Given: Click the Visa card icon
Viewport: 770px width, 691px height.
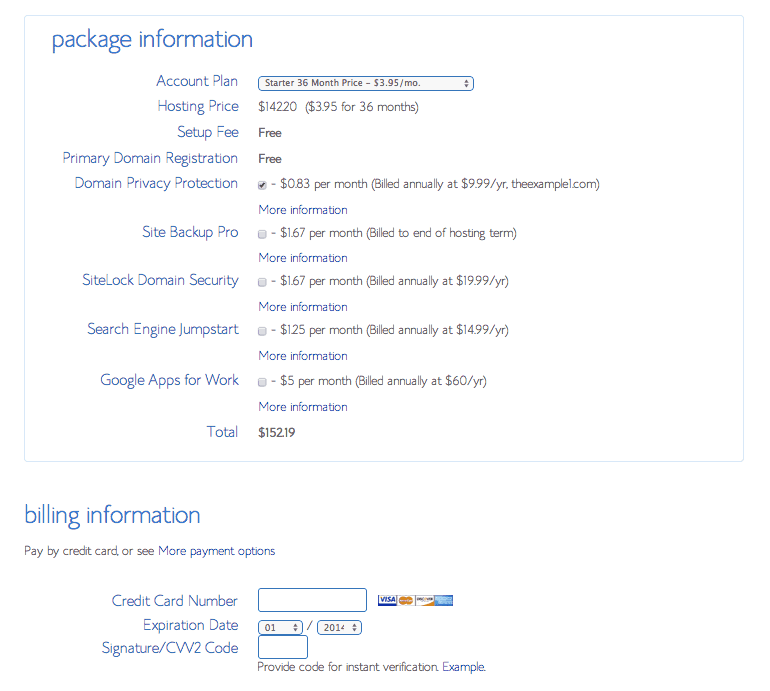Looking at the screenshot, I should click(387, 600).
